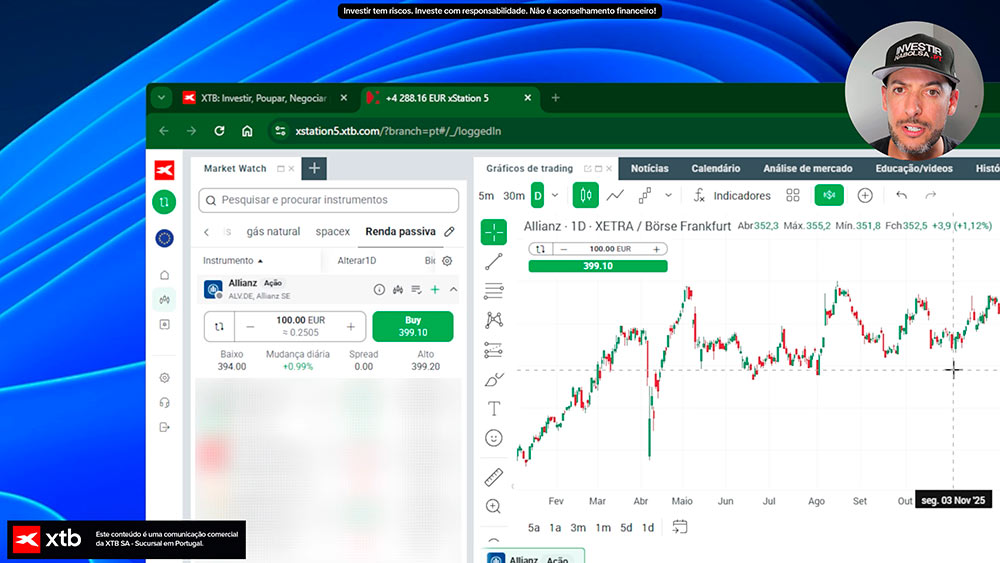The height and width of the screenshot is (563, 1000).
Task: Open the go-to-date calendar icon
Action: (680, 527)
